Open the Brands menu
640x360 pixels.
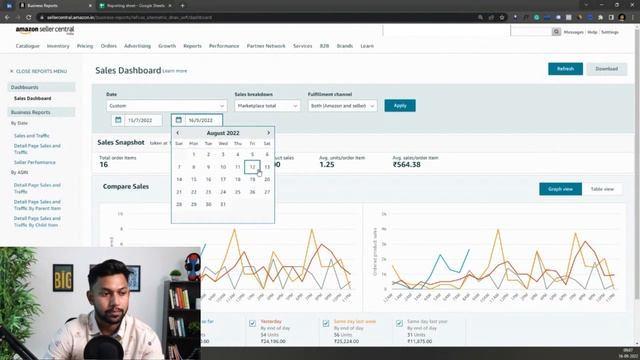[345, 46]
